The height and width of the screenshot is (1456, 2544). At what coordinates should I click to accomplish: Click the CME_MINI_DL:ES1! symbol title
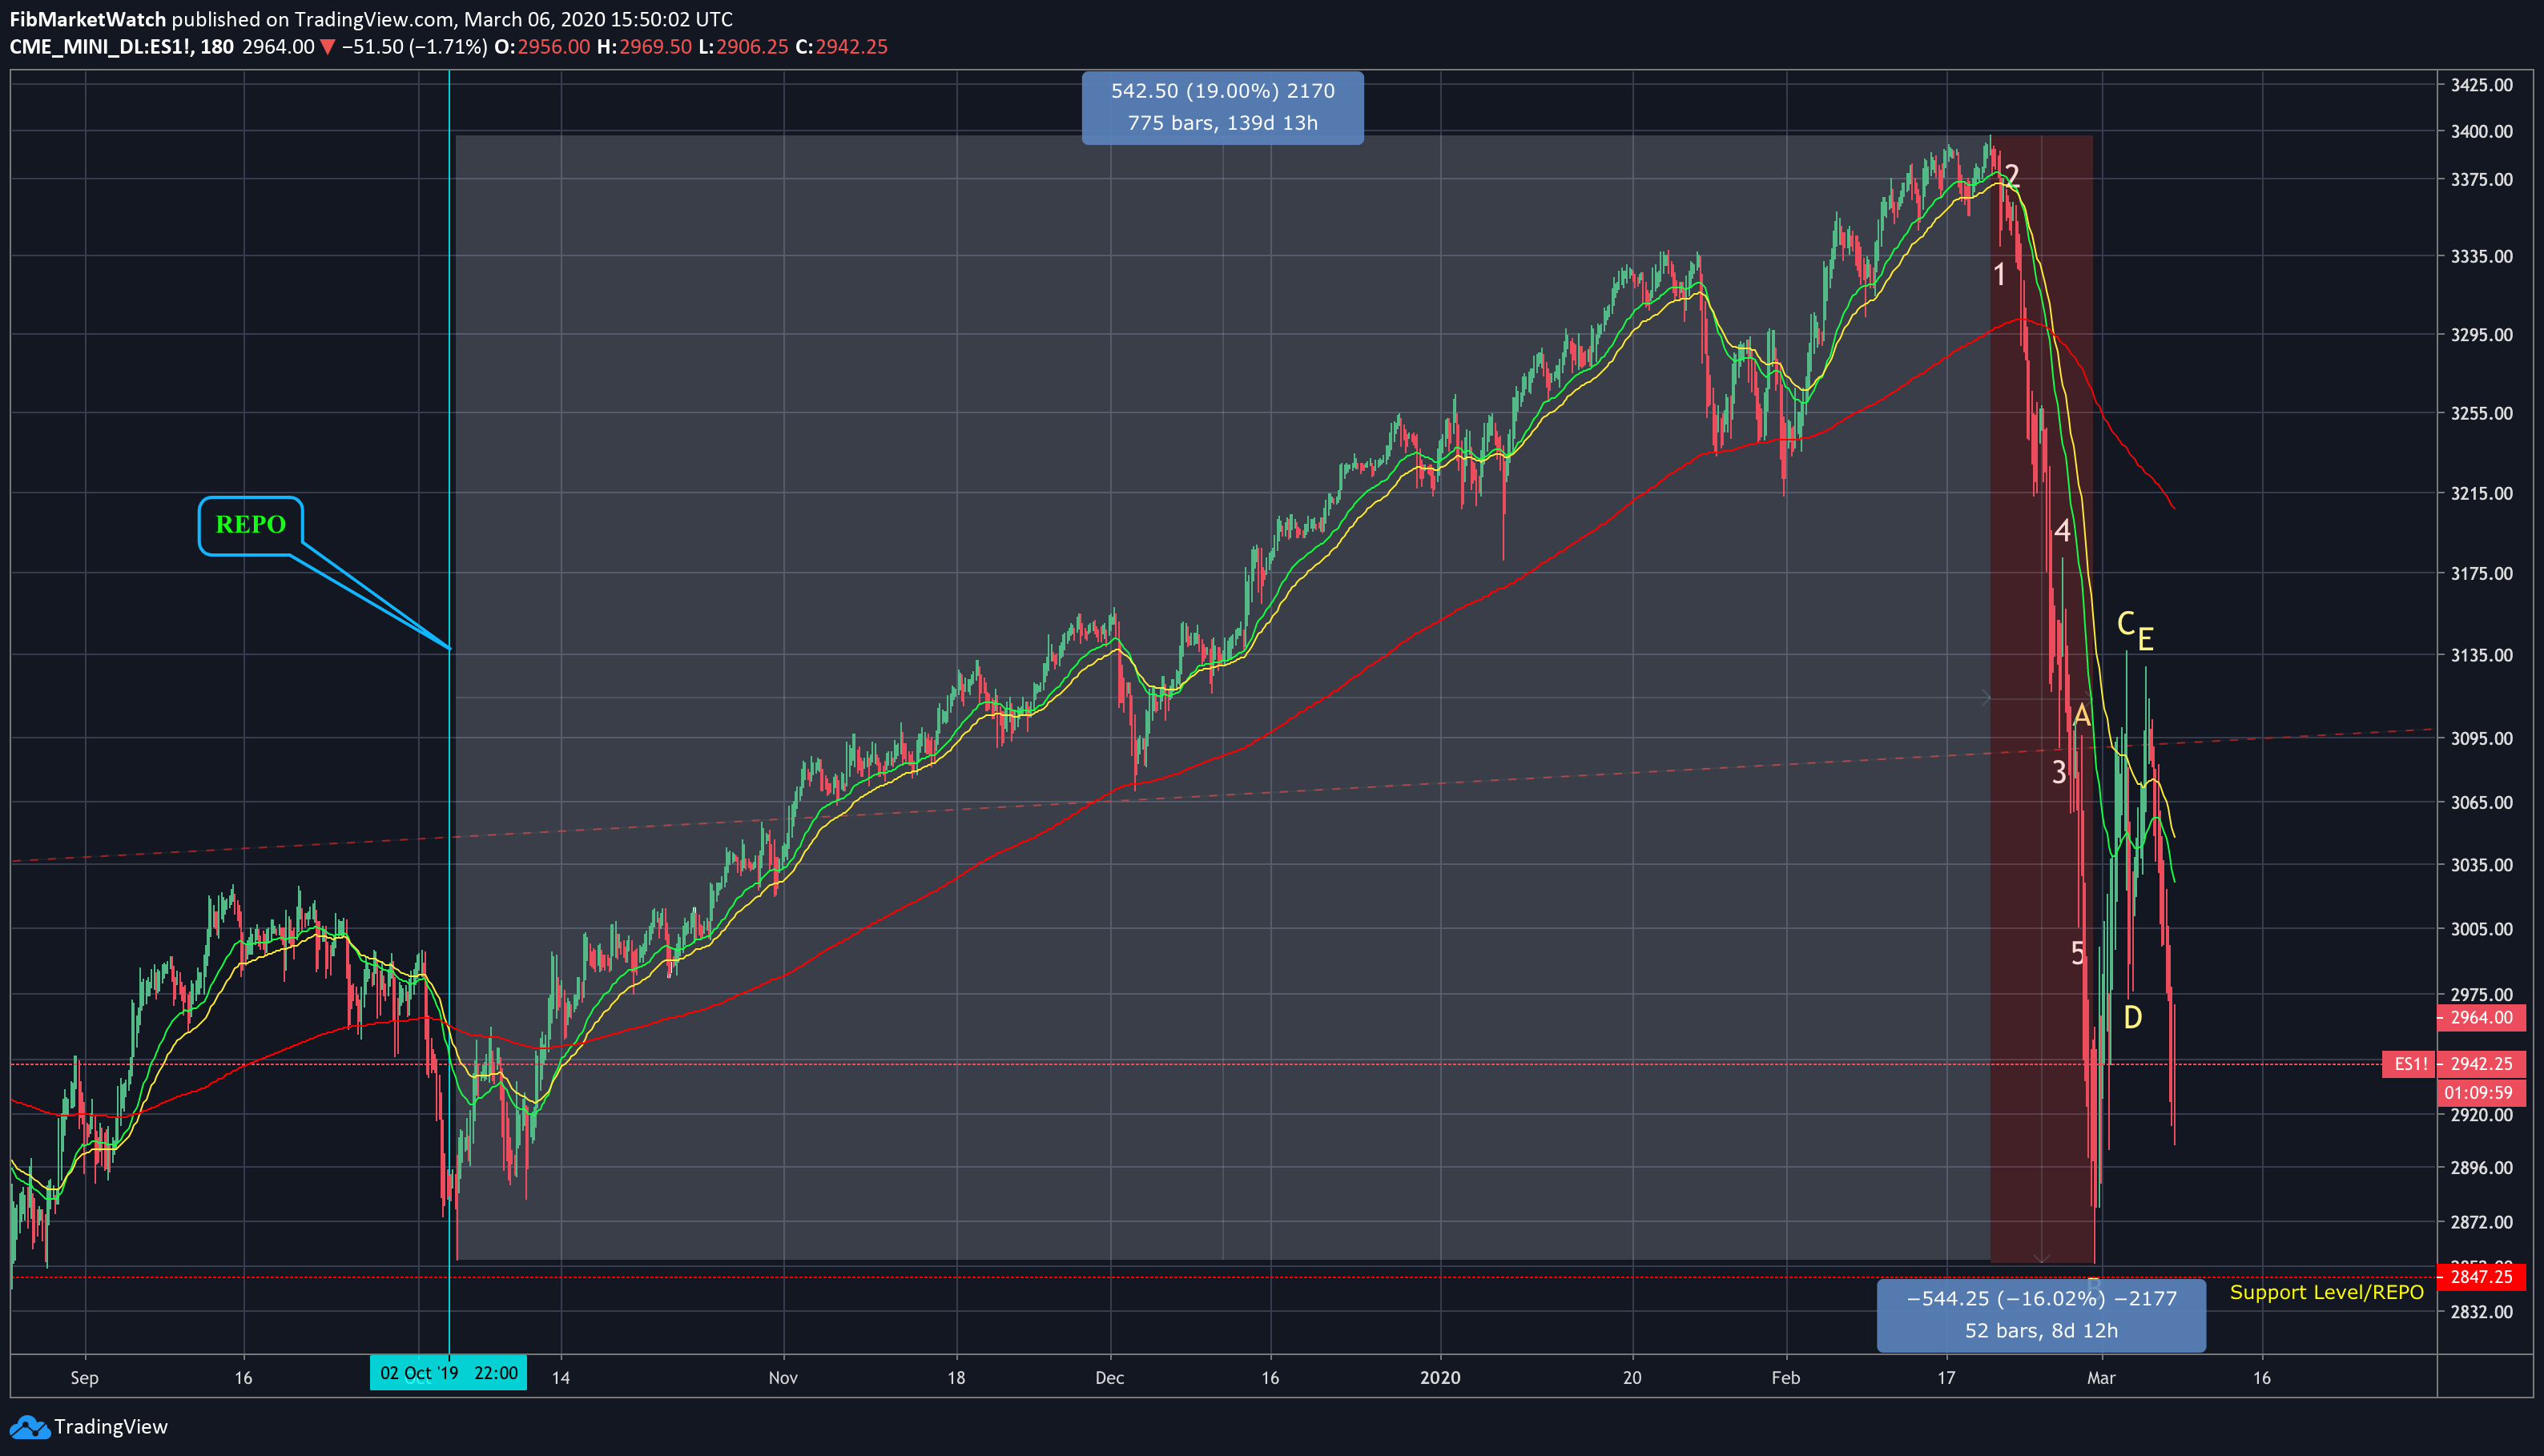pos(121,47)
